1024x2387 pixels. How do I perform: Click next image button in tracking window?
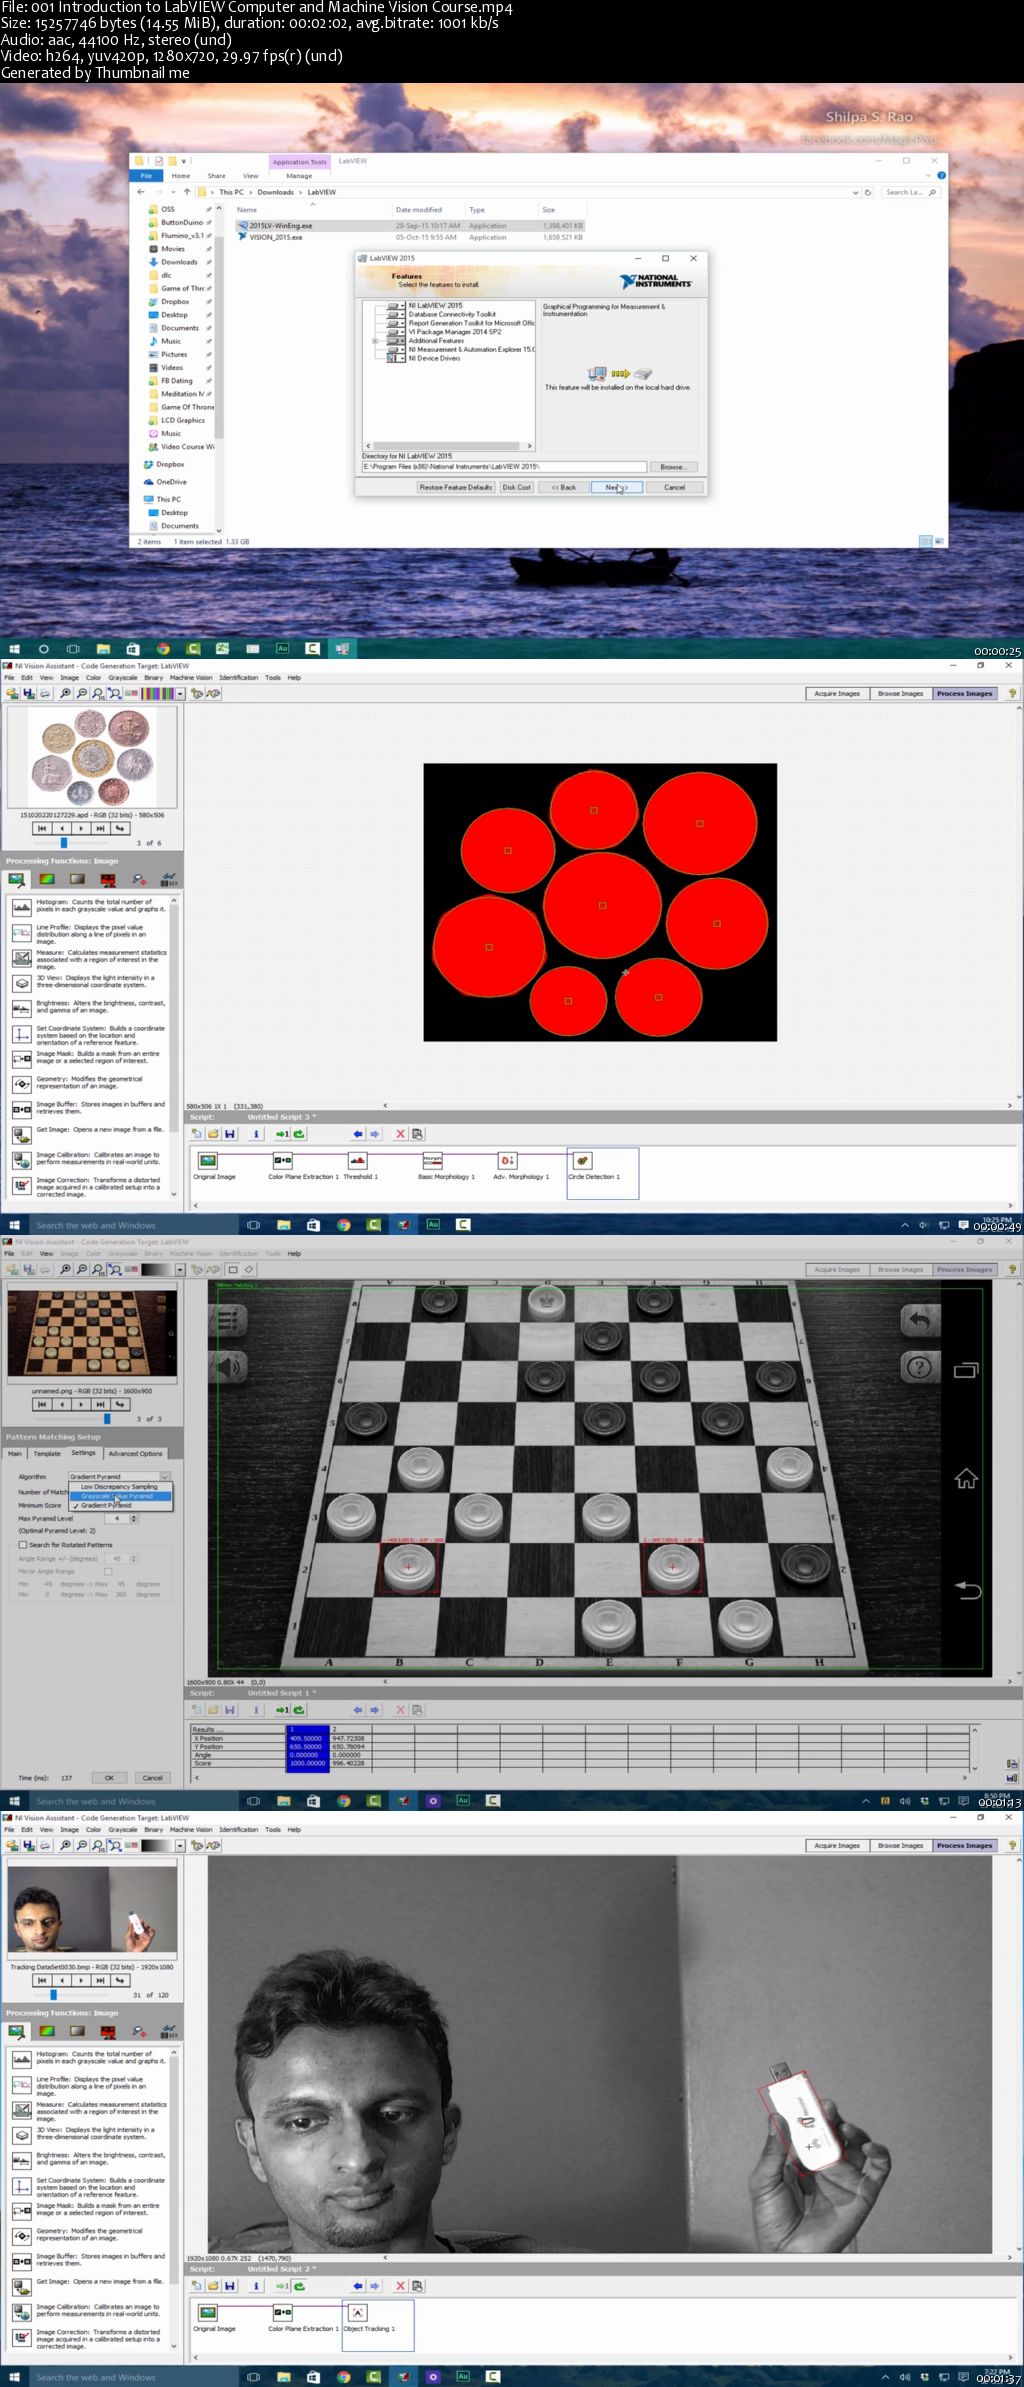click(81, 1980)
